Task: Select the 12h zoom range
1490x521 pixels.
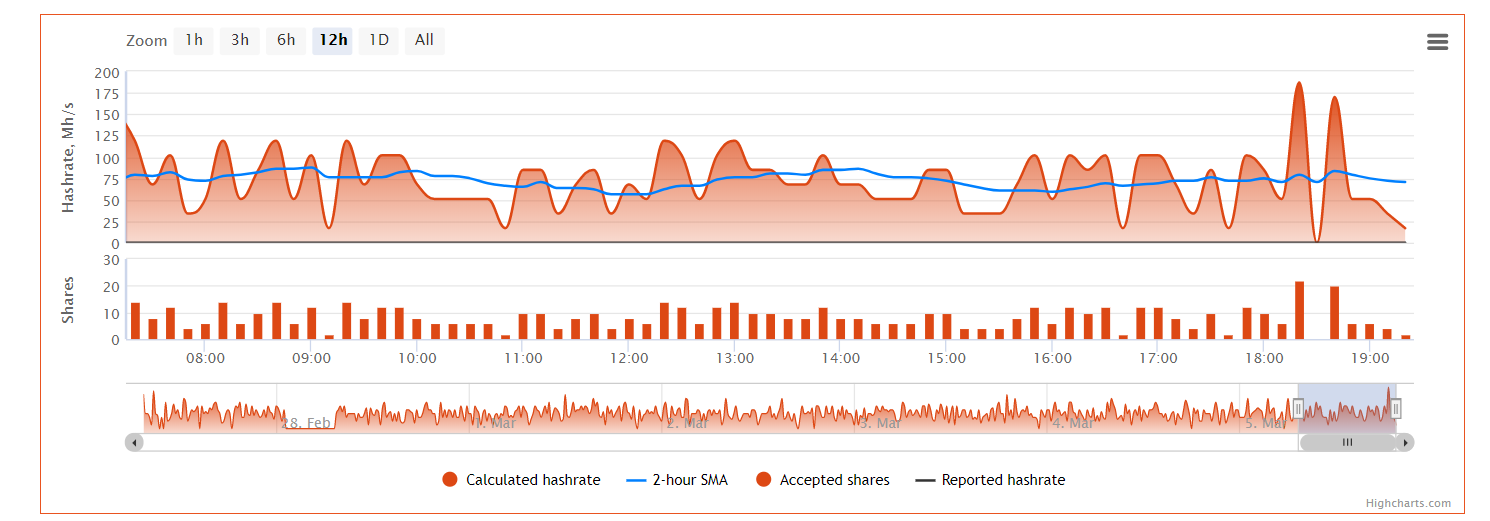Action: pos(333,41)
